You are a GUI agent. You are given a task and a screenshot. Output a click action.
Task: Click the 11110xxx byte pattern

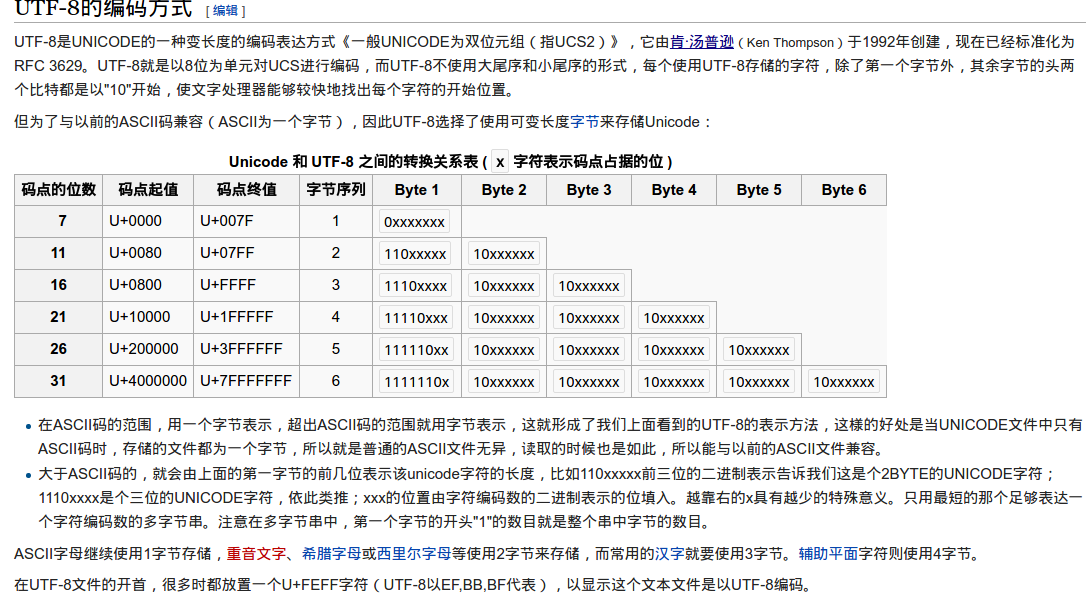click(x=416, y=318)
